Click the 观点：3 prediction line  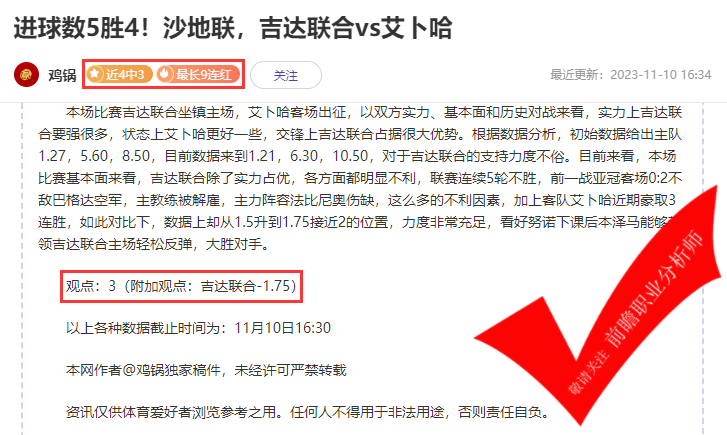181,286
